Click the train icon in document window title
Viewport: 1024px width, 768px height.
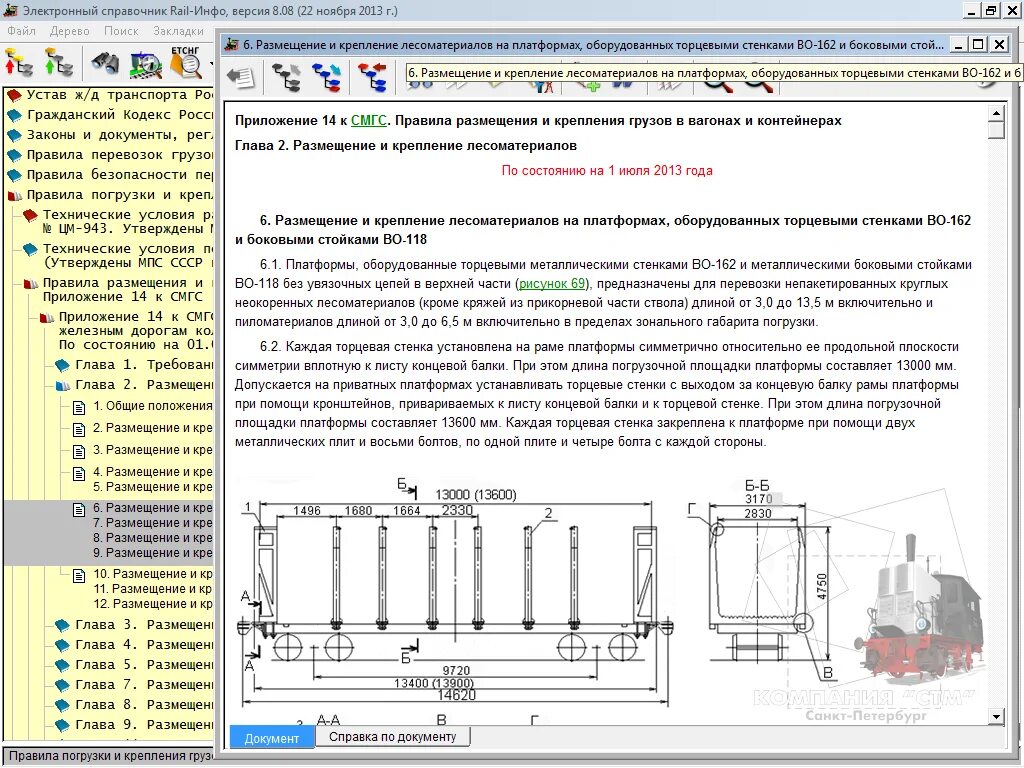coord(231,44)
